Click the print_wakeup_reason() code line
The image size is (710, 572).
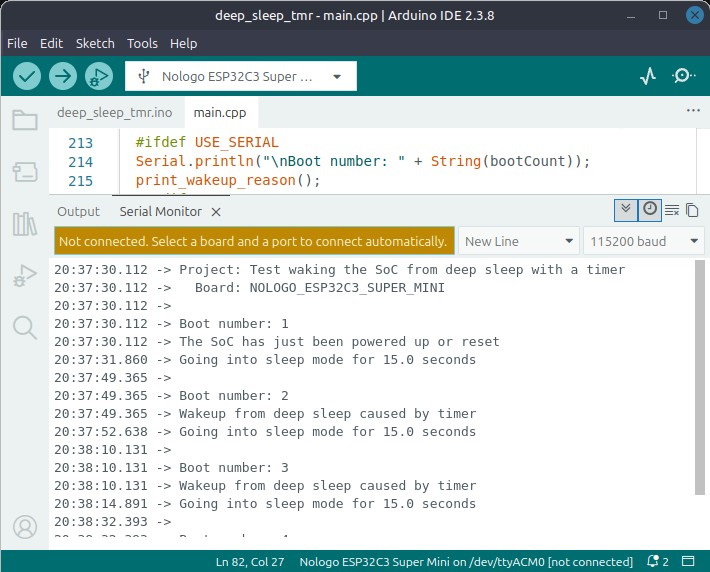point(228,180)
